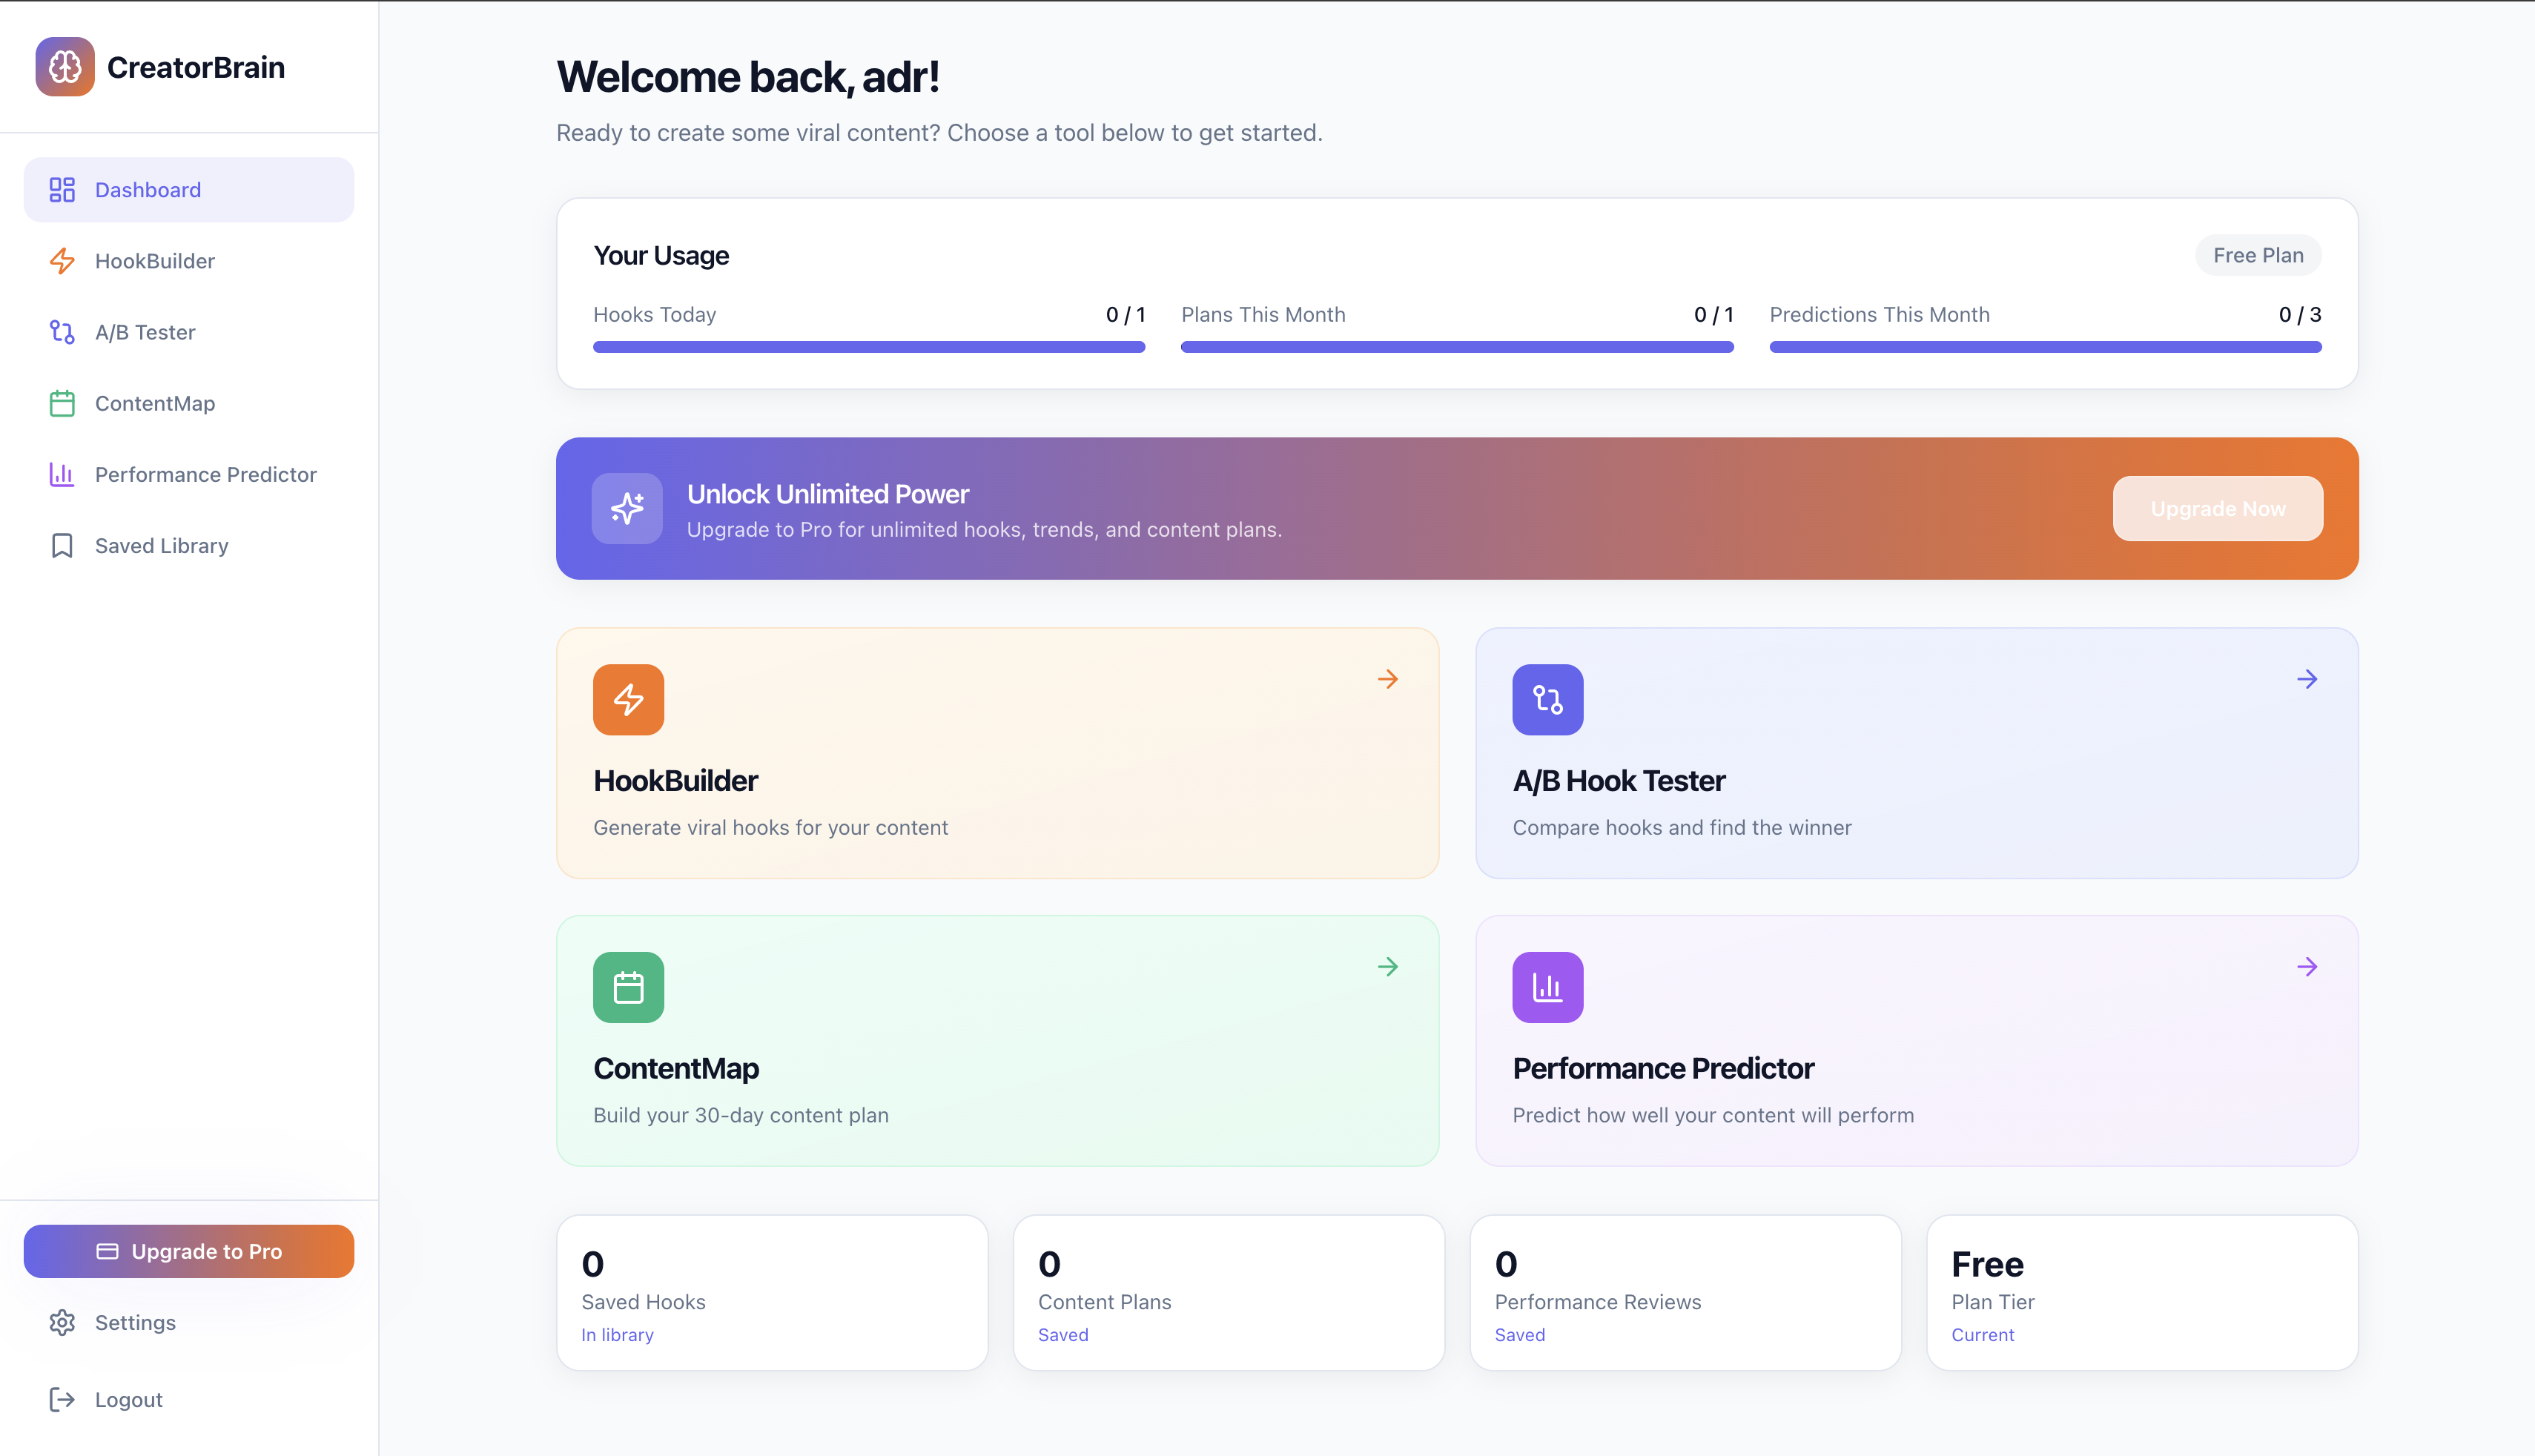Click the Hooks Today progress bar
Viewport: 2535px width, 1456px height.
pos(868,347)
